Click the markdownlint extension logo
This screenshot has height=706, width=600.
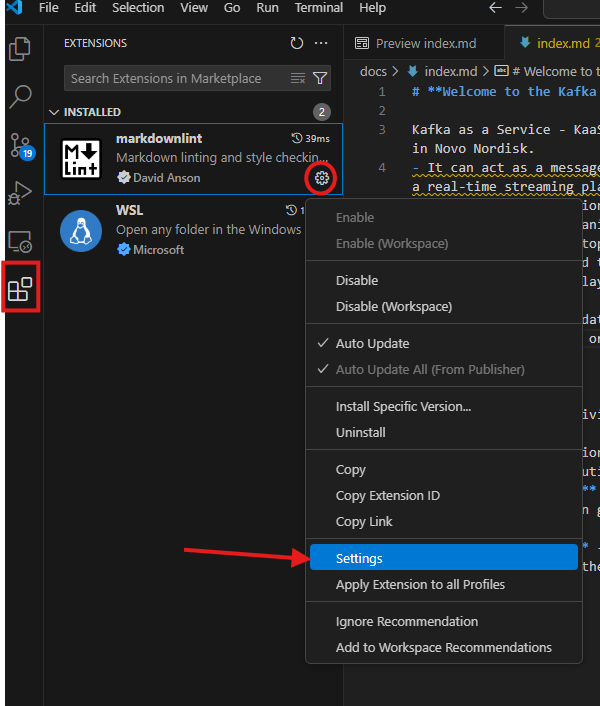click(81, 159)
